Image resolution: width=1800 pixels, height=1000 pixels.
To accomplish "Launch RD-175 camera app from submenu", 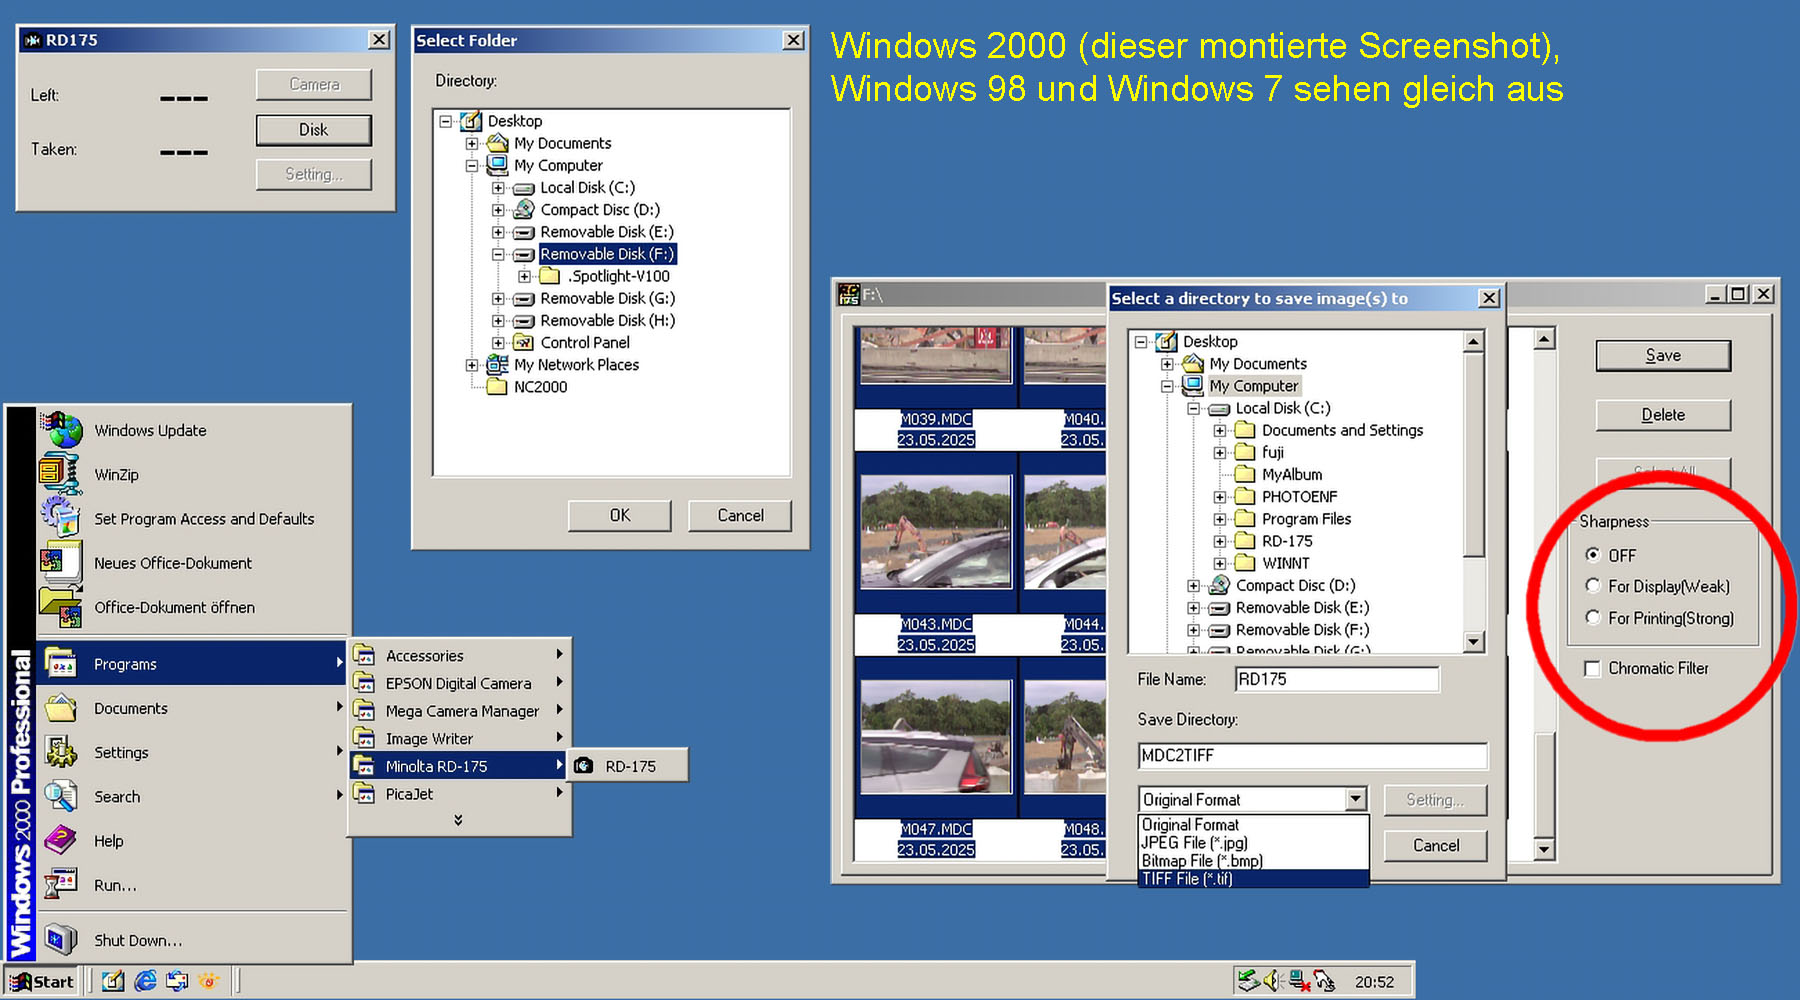I will 629,766.
